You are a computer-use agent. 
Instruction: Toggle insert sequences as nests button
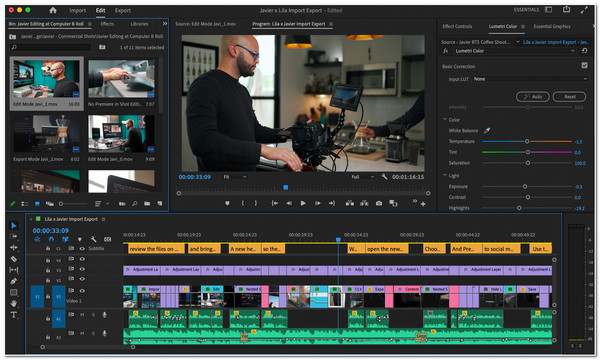click(38, 239)
